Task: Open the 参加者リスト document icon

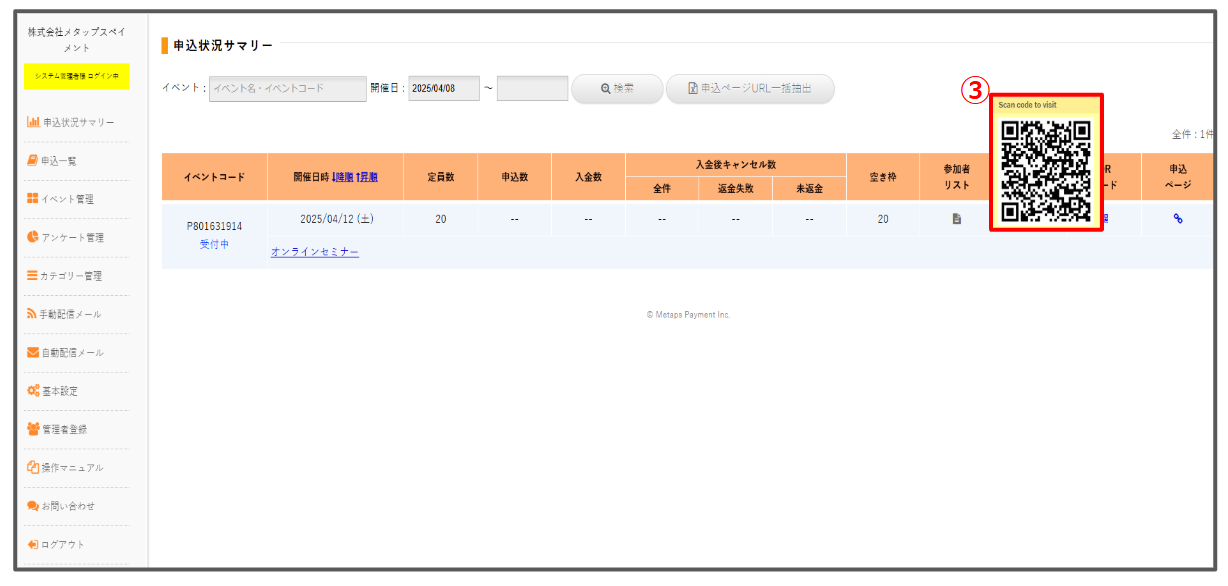Action: point(956,219)
